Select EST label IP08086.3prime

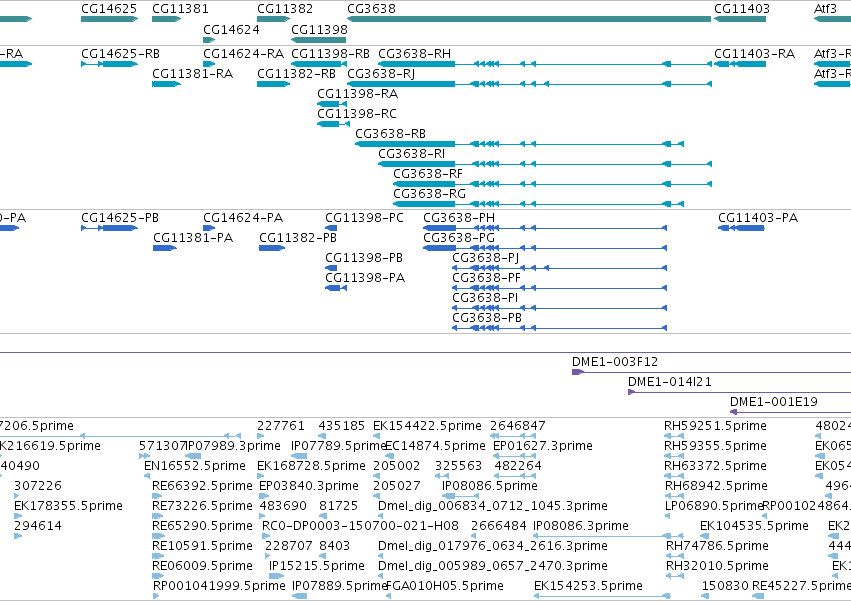coord(581,526)
